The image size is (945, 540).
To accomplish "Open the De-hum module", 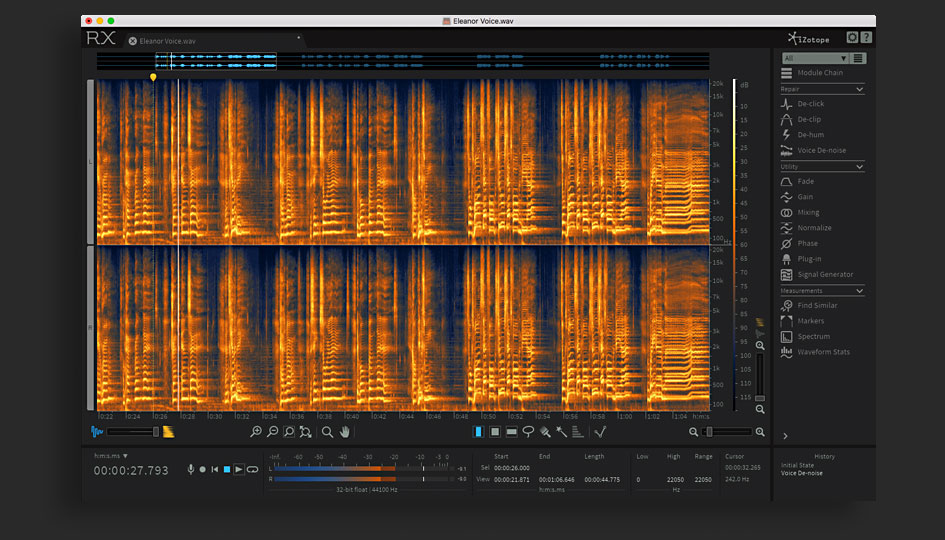I will pyautogui.click(x=810, y=135).
